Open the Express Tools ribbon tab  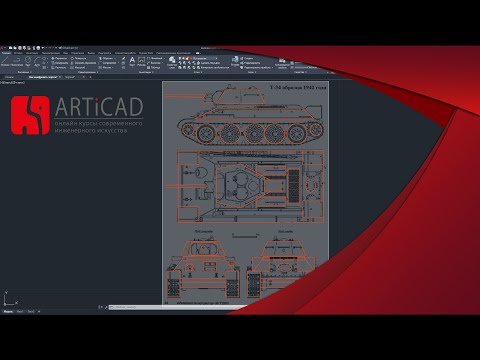pos(146,53)
